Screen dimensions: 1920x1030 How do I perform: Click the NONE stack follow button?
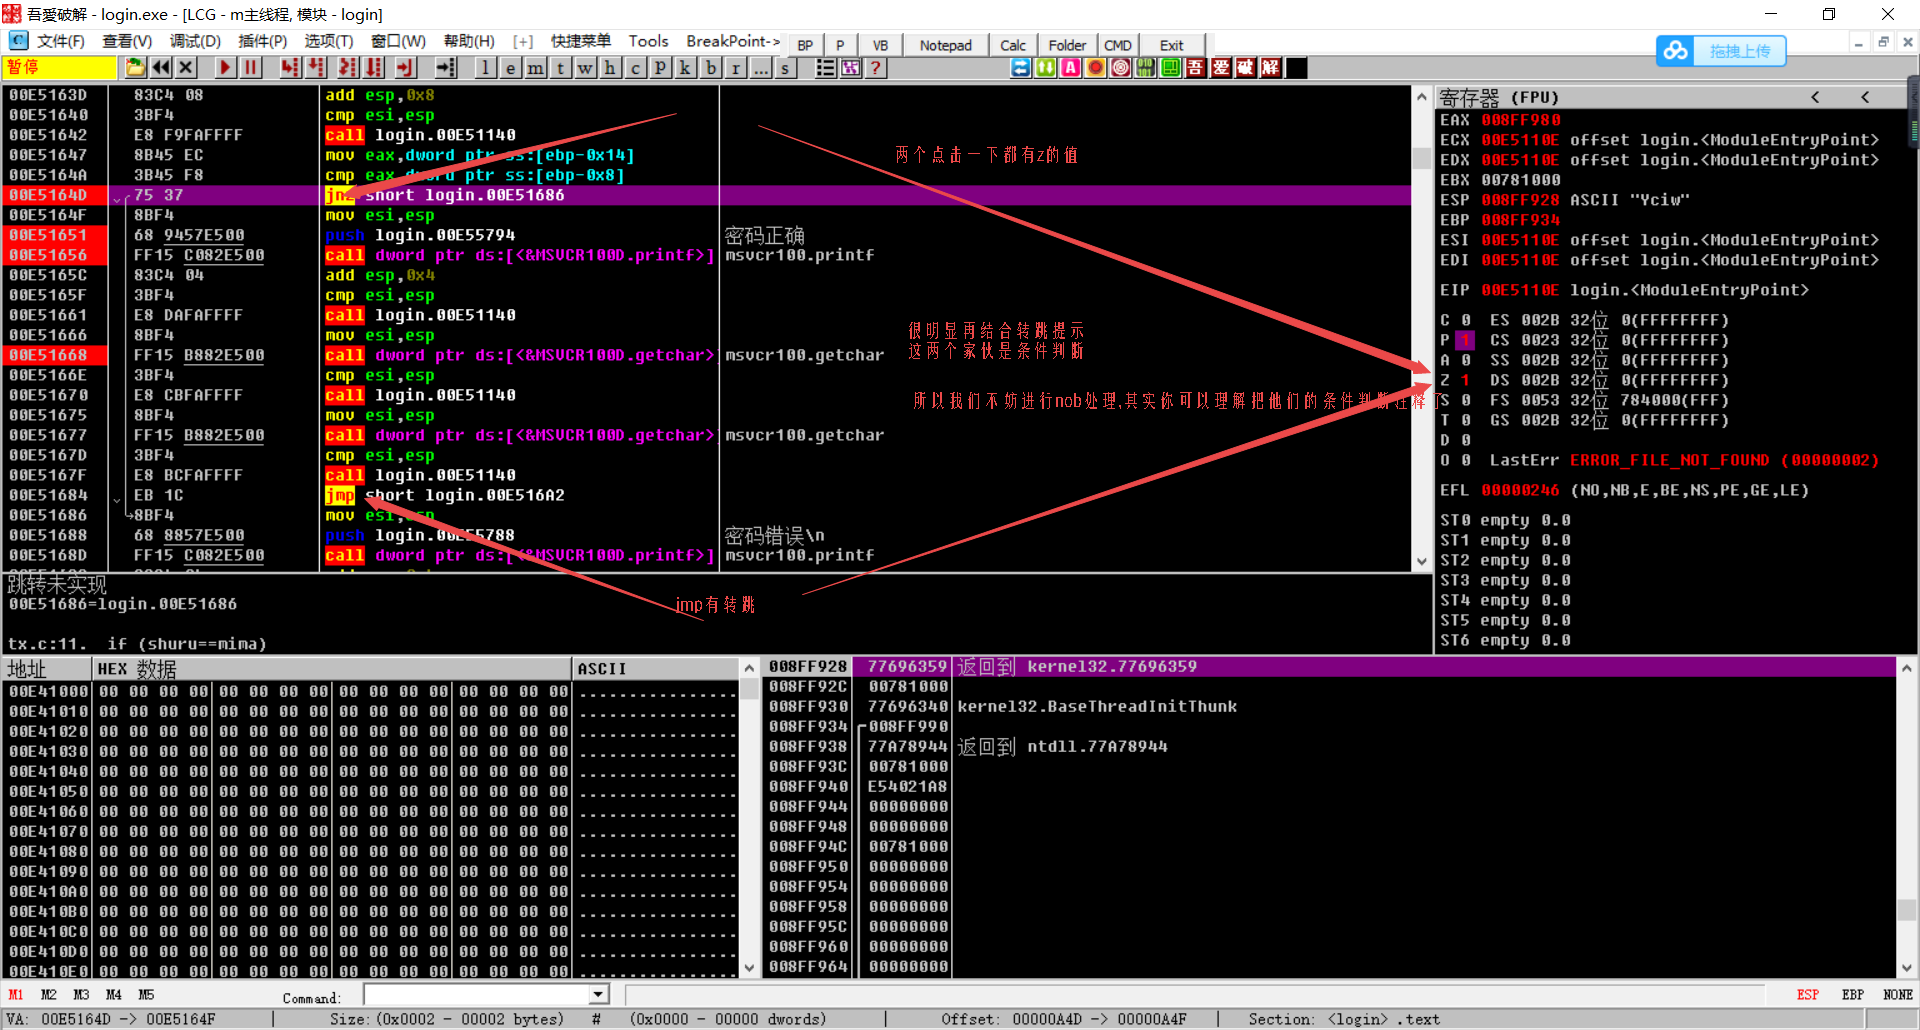click(1898, 995)
